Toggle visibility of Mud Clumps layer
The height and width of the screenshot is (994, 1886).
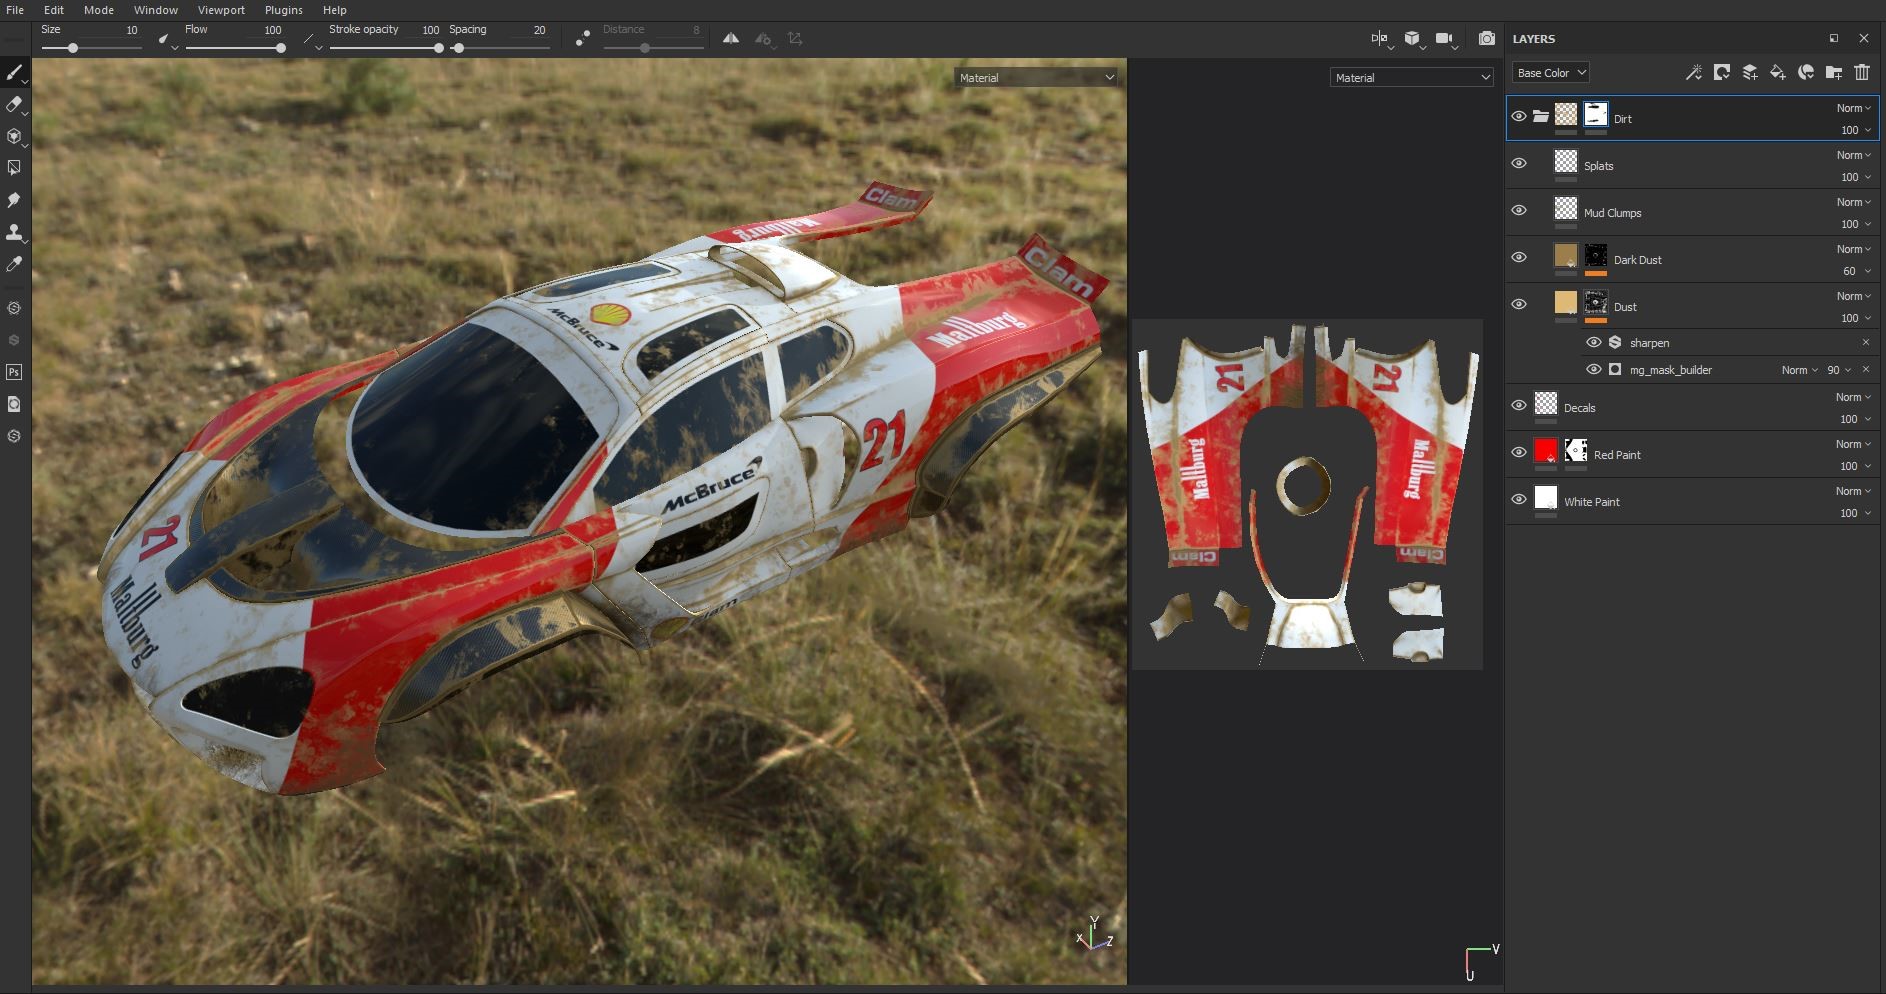(x=1519, y=210)
